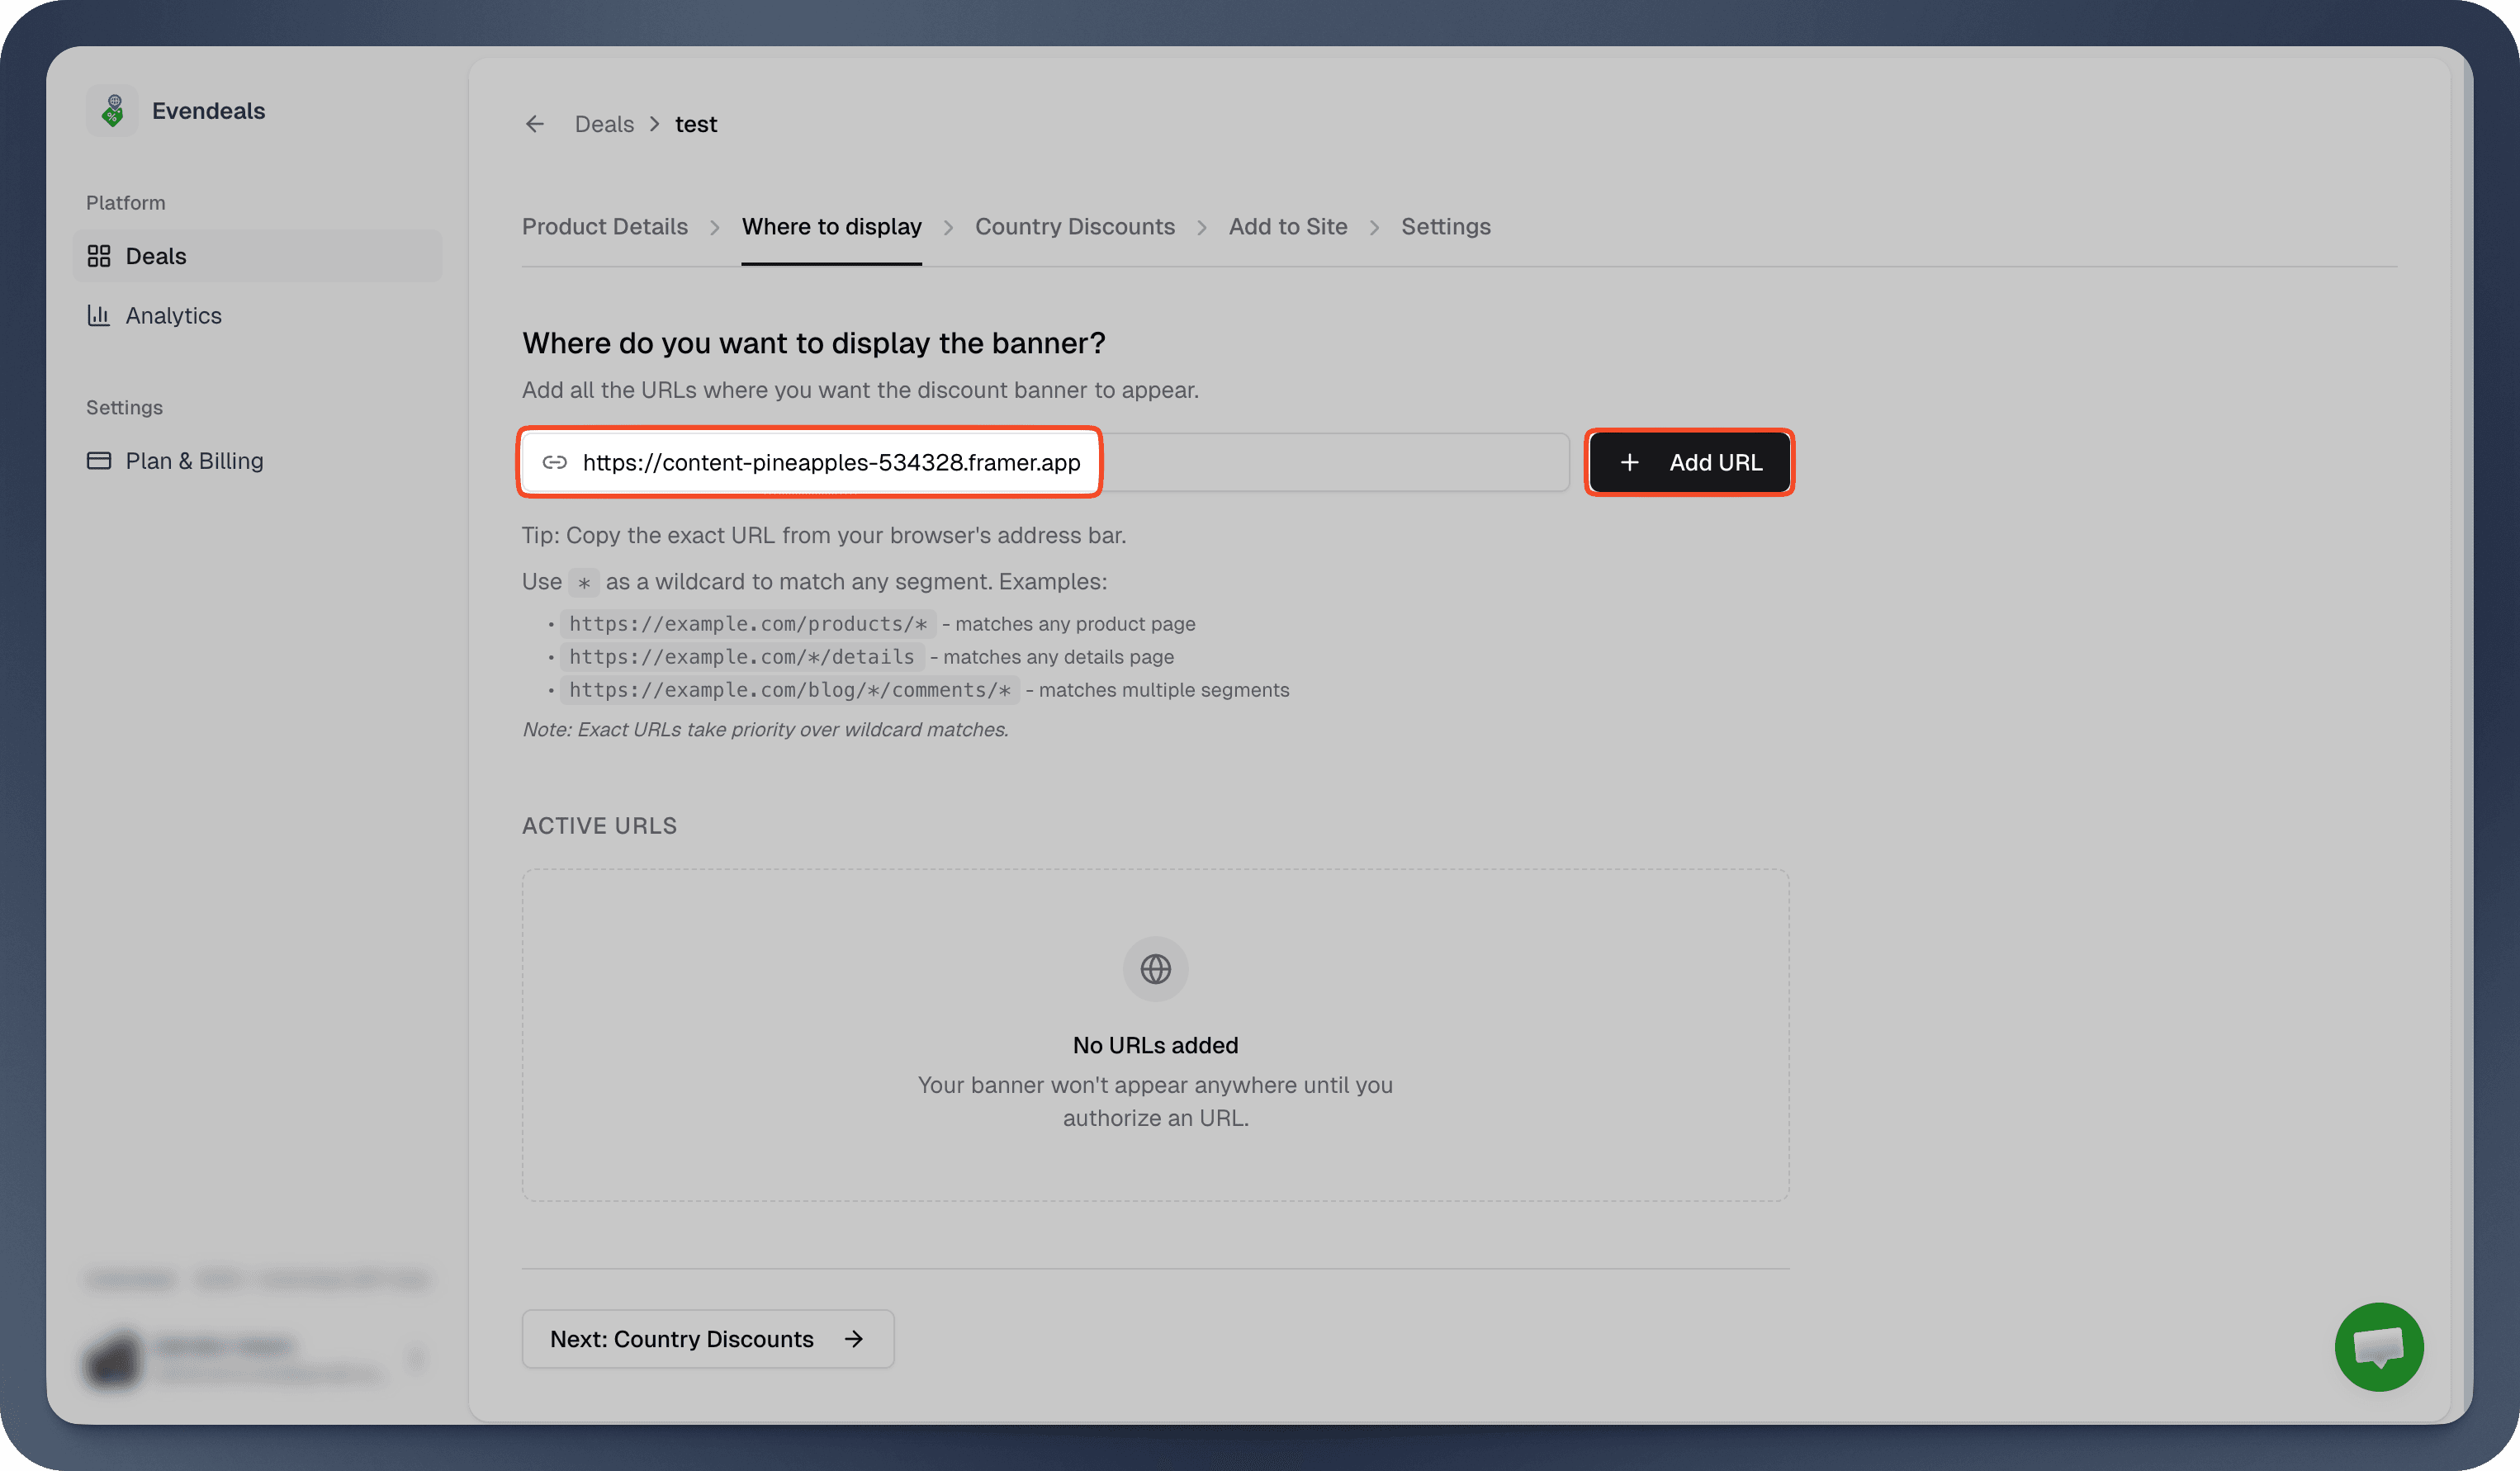2520x1471 pixels.
Task: Click the globe icon above No URLs added
Action: (x=1155, y=968)
